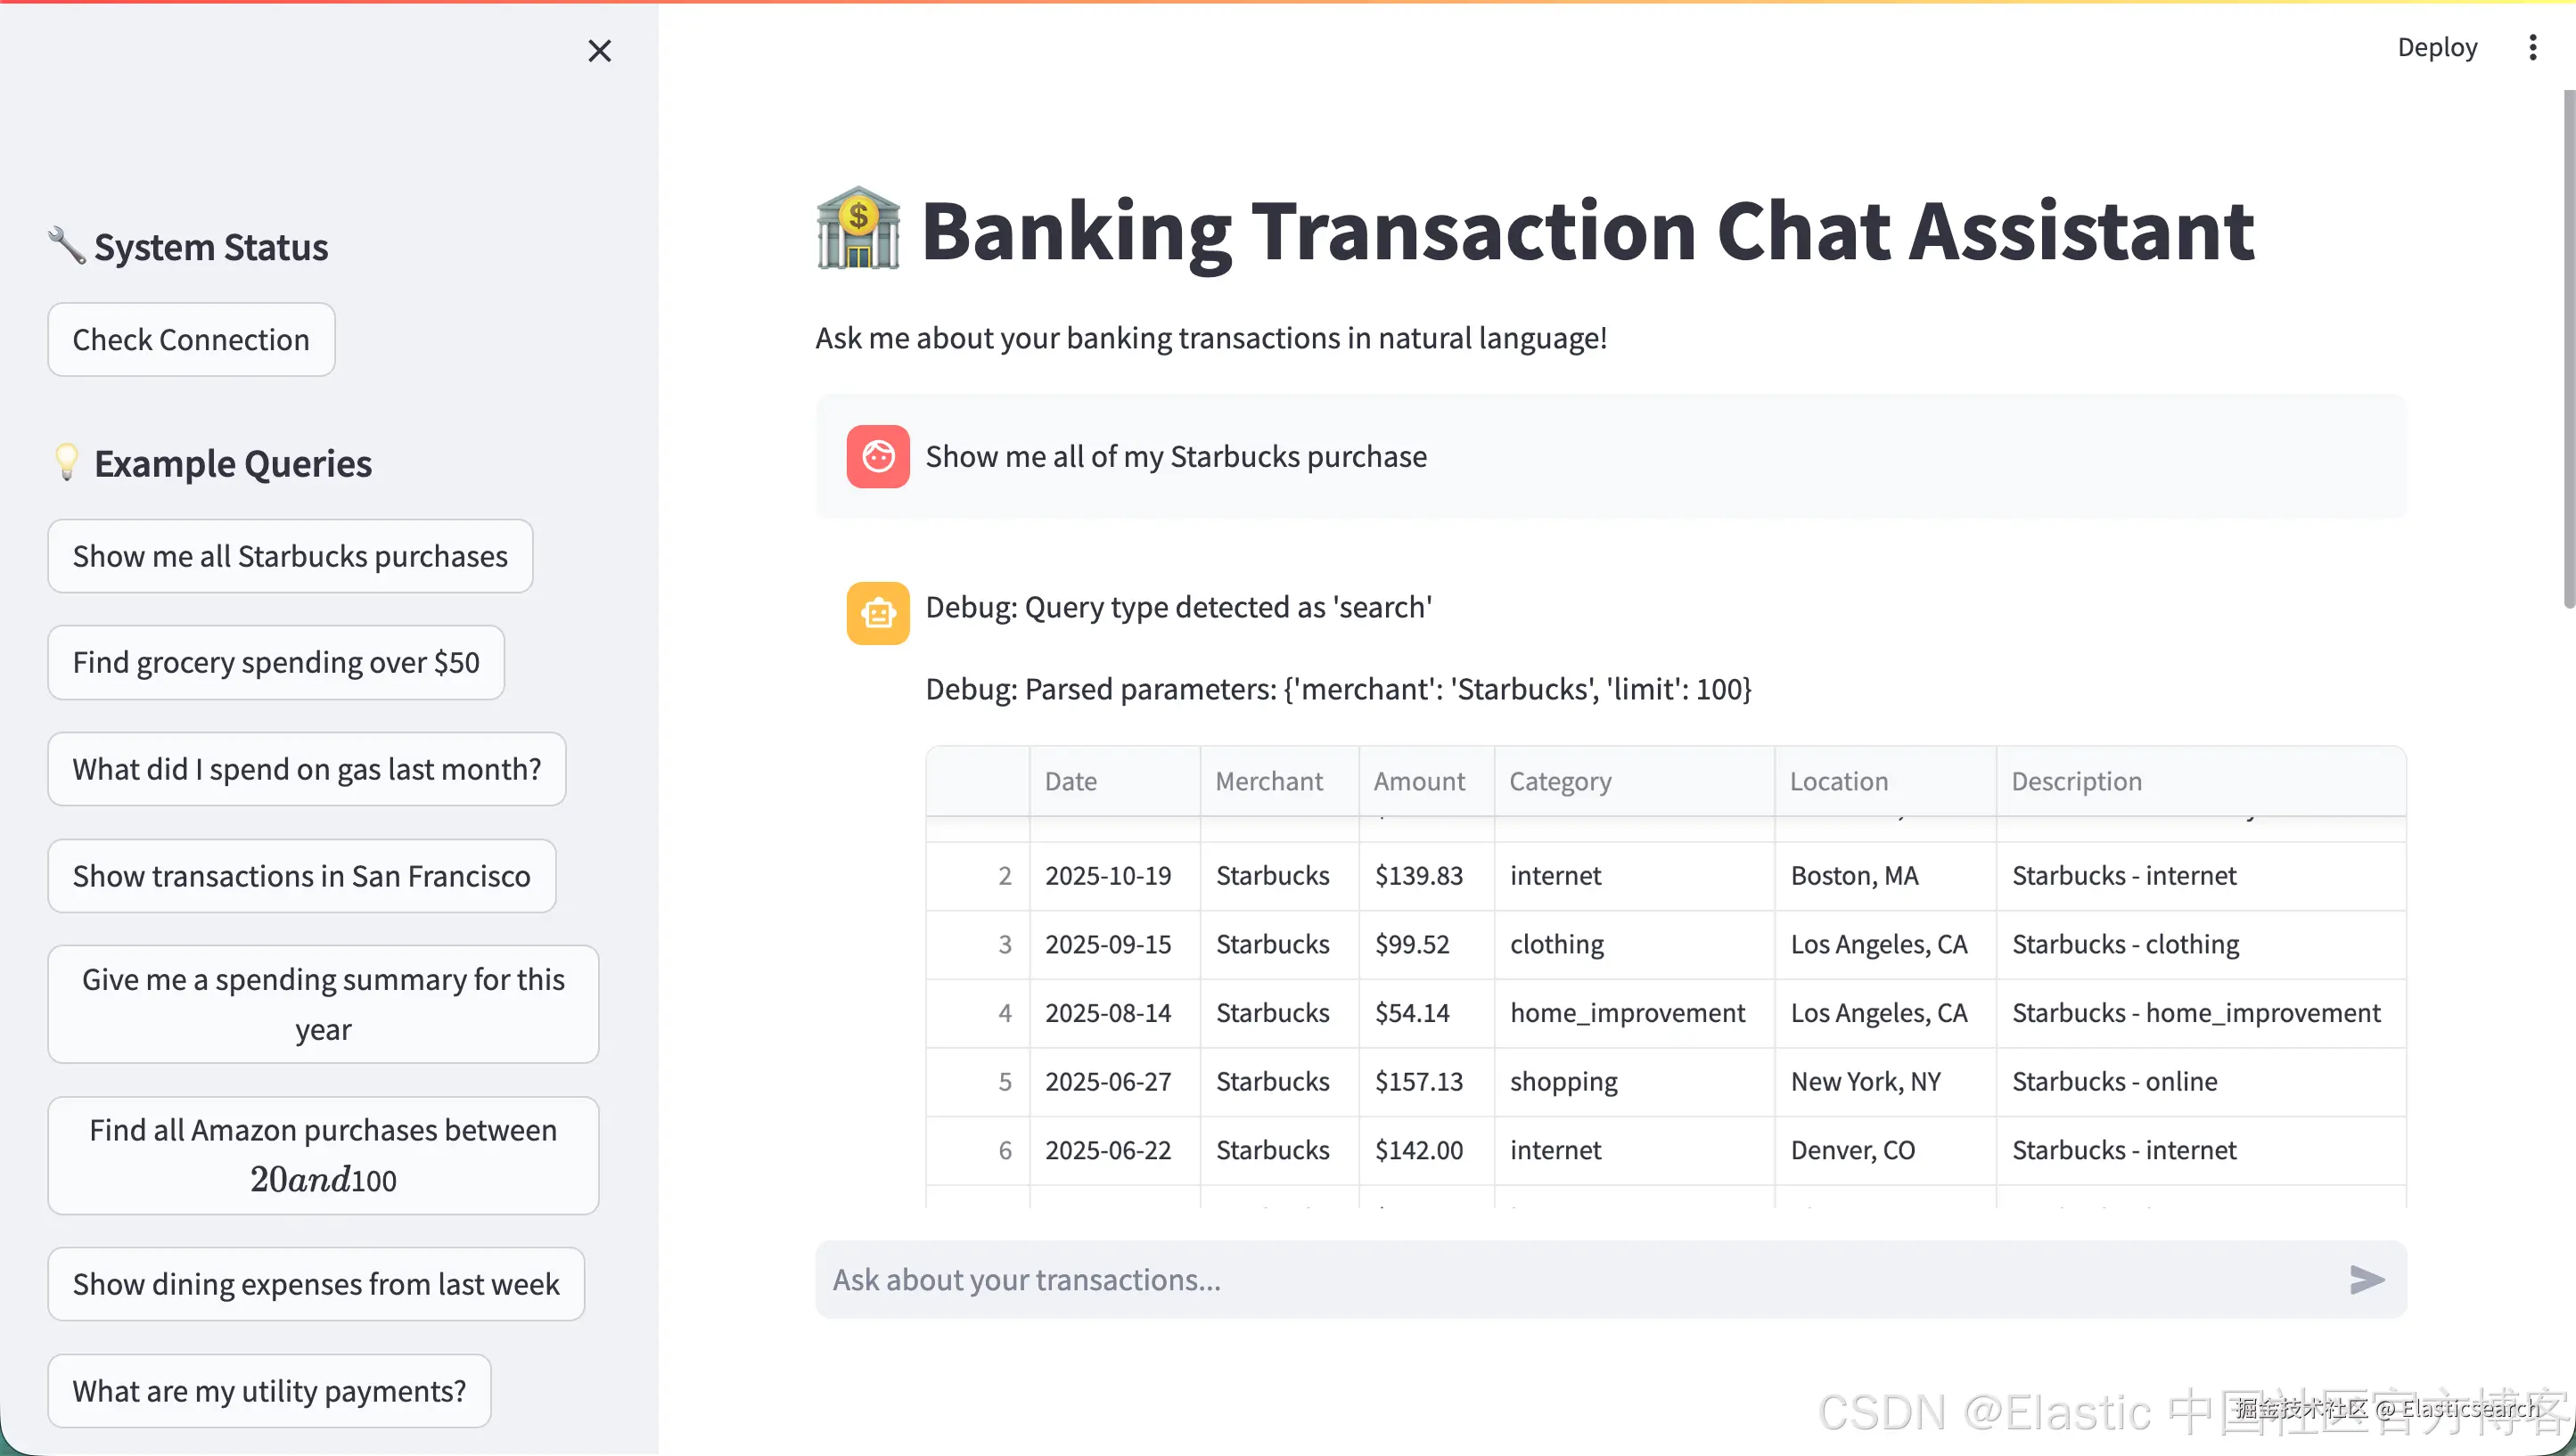
Task: Run 'Show me all Starbucks purchases' query
Action: 290,555
